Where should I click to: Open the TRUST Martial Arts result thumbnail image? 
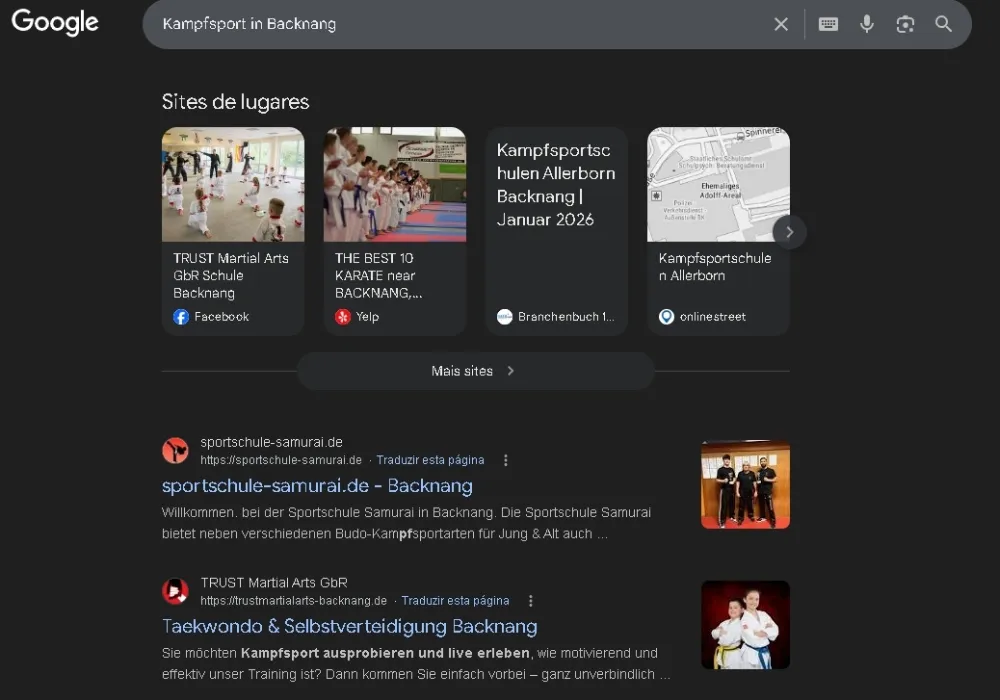tap(745, 623)
